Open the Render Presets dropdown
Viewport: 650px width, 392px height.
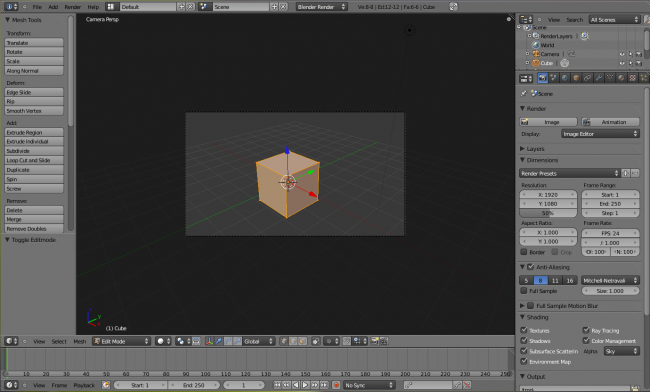(570, 173)
